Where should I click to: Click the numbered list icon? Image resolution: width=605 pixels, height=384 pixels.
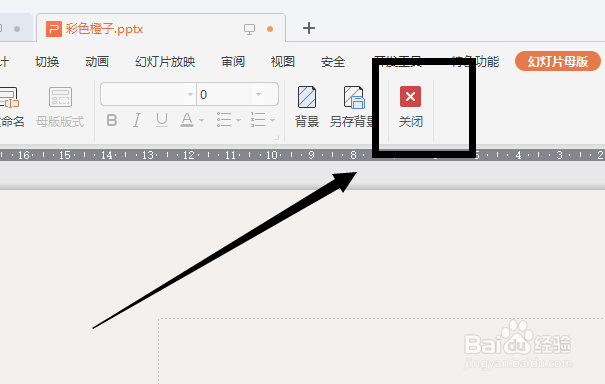[258, 120]
